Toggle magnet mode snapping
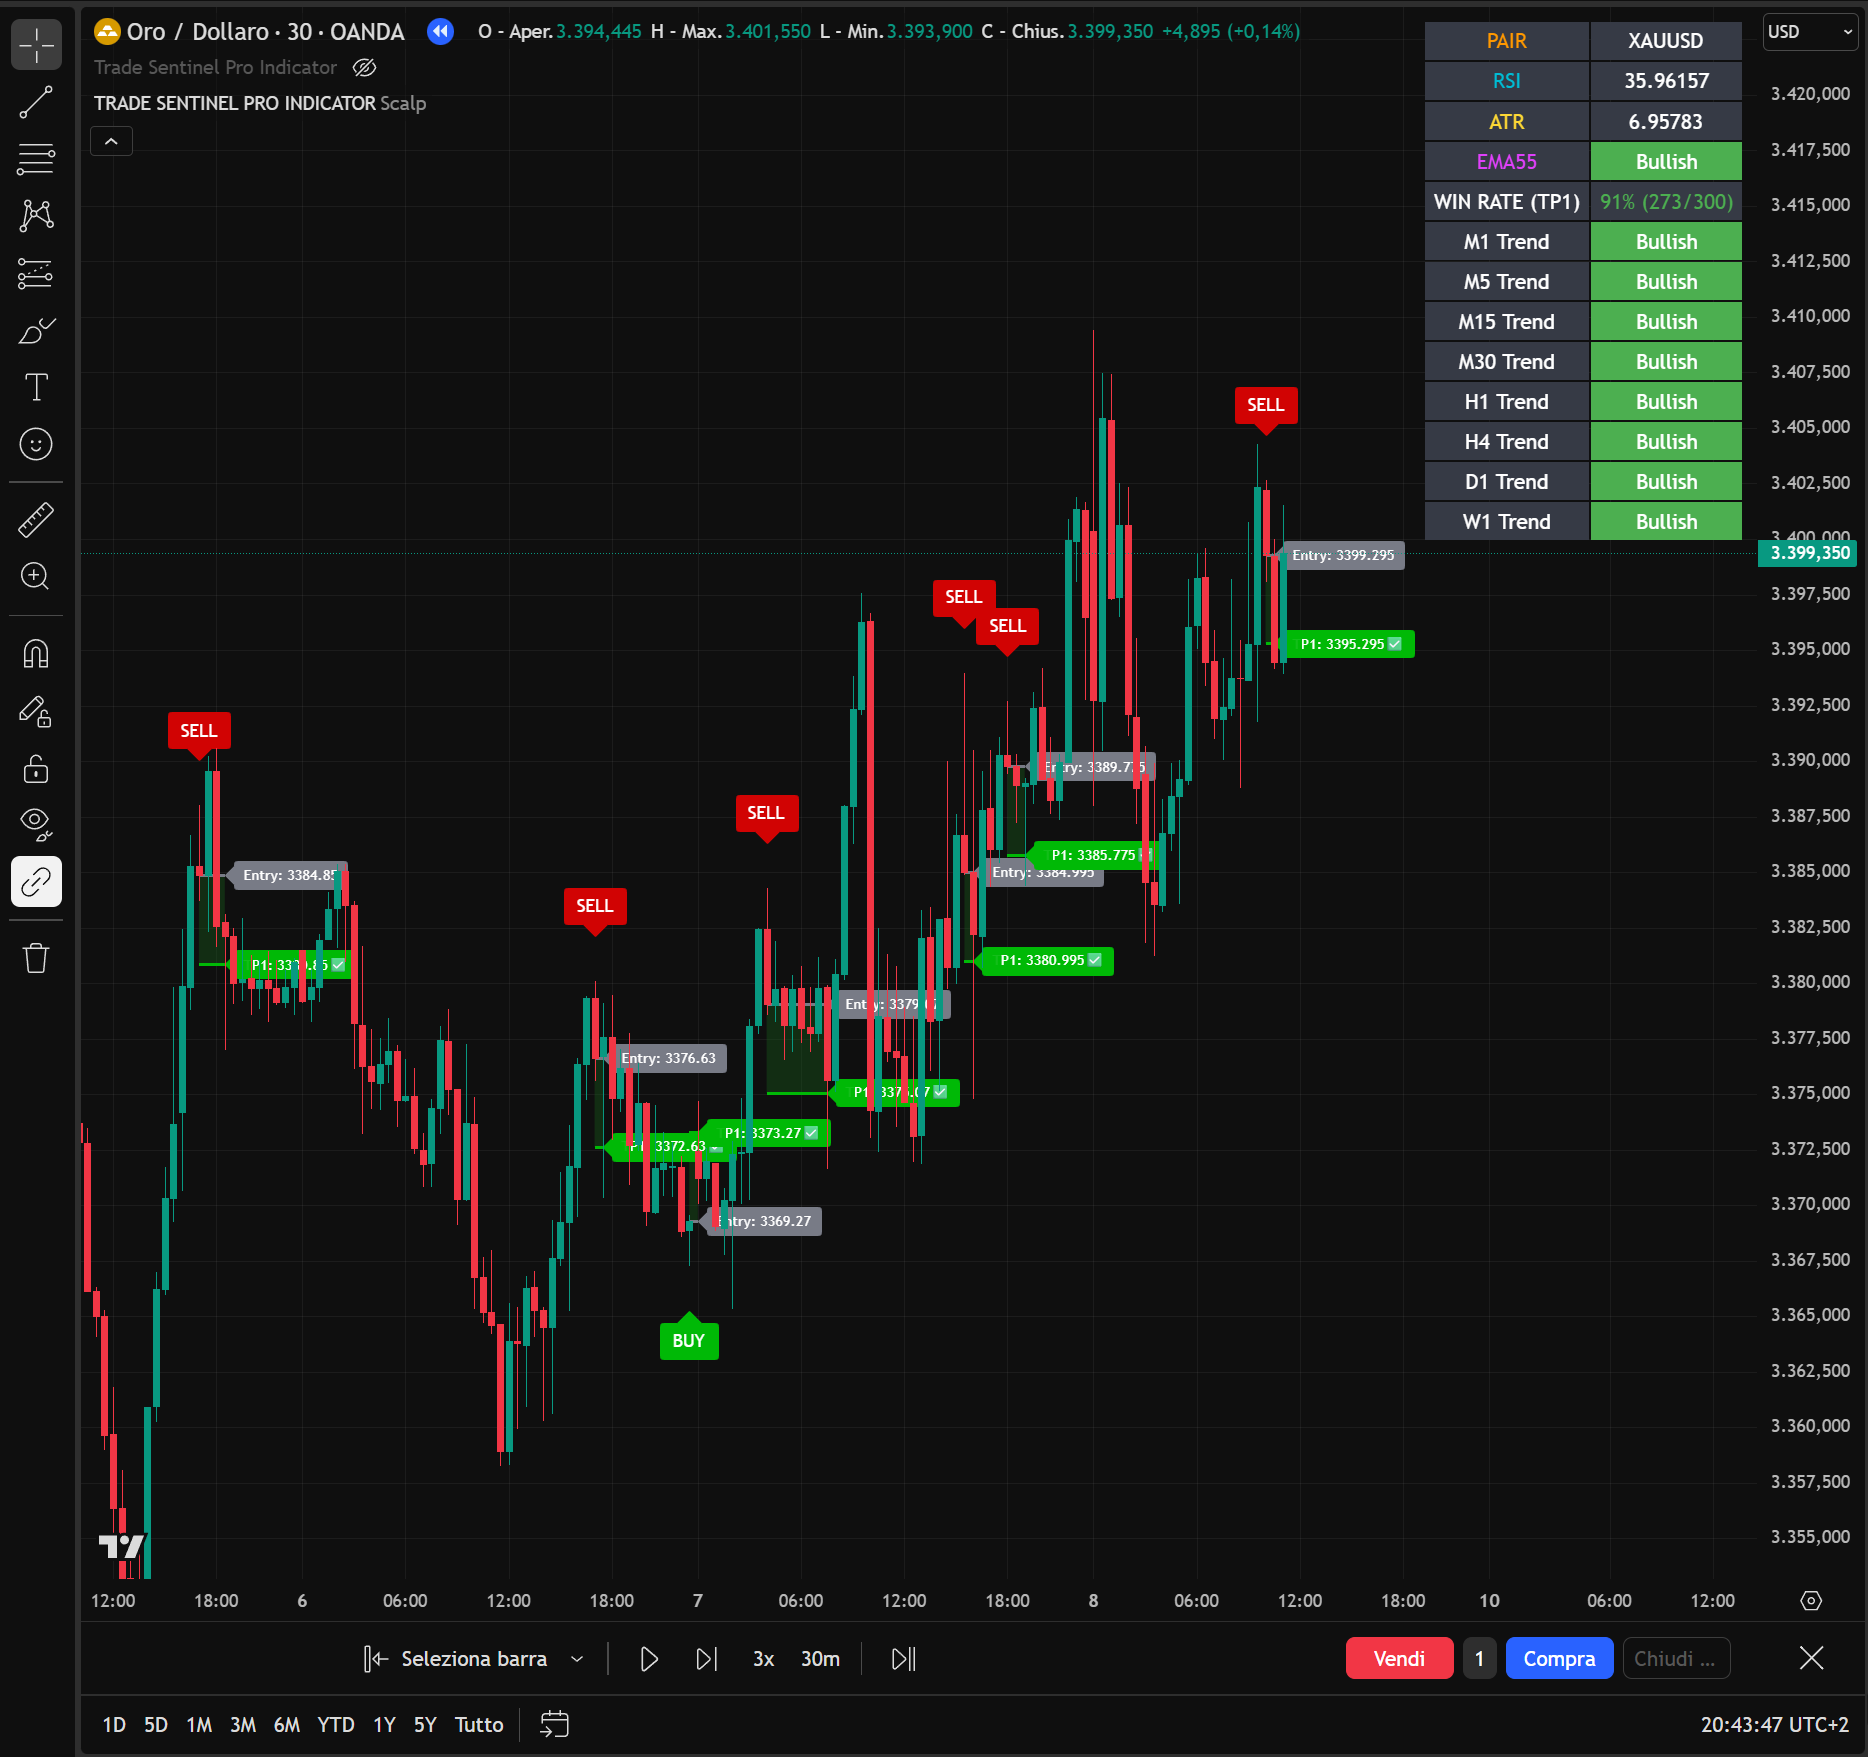1868x1757 pixels. (x=36, y=654)
